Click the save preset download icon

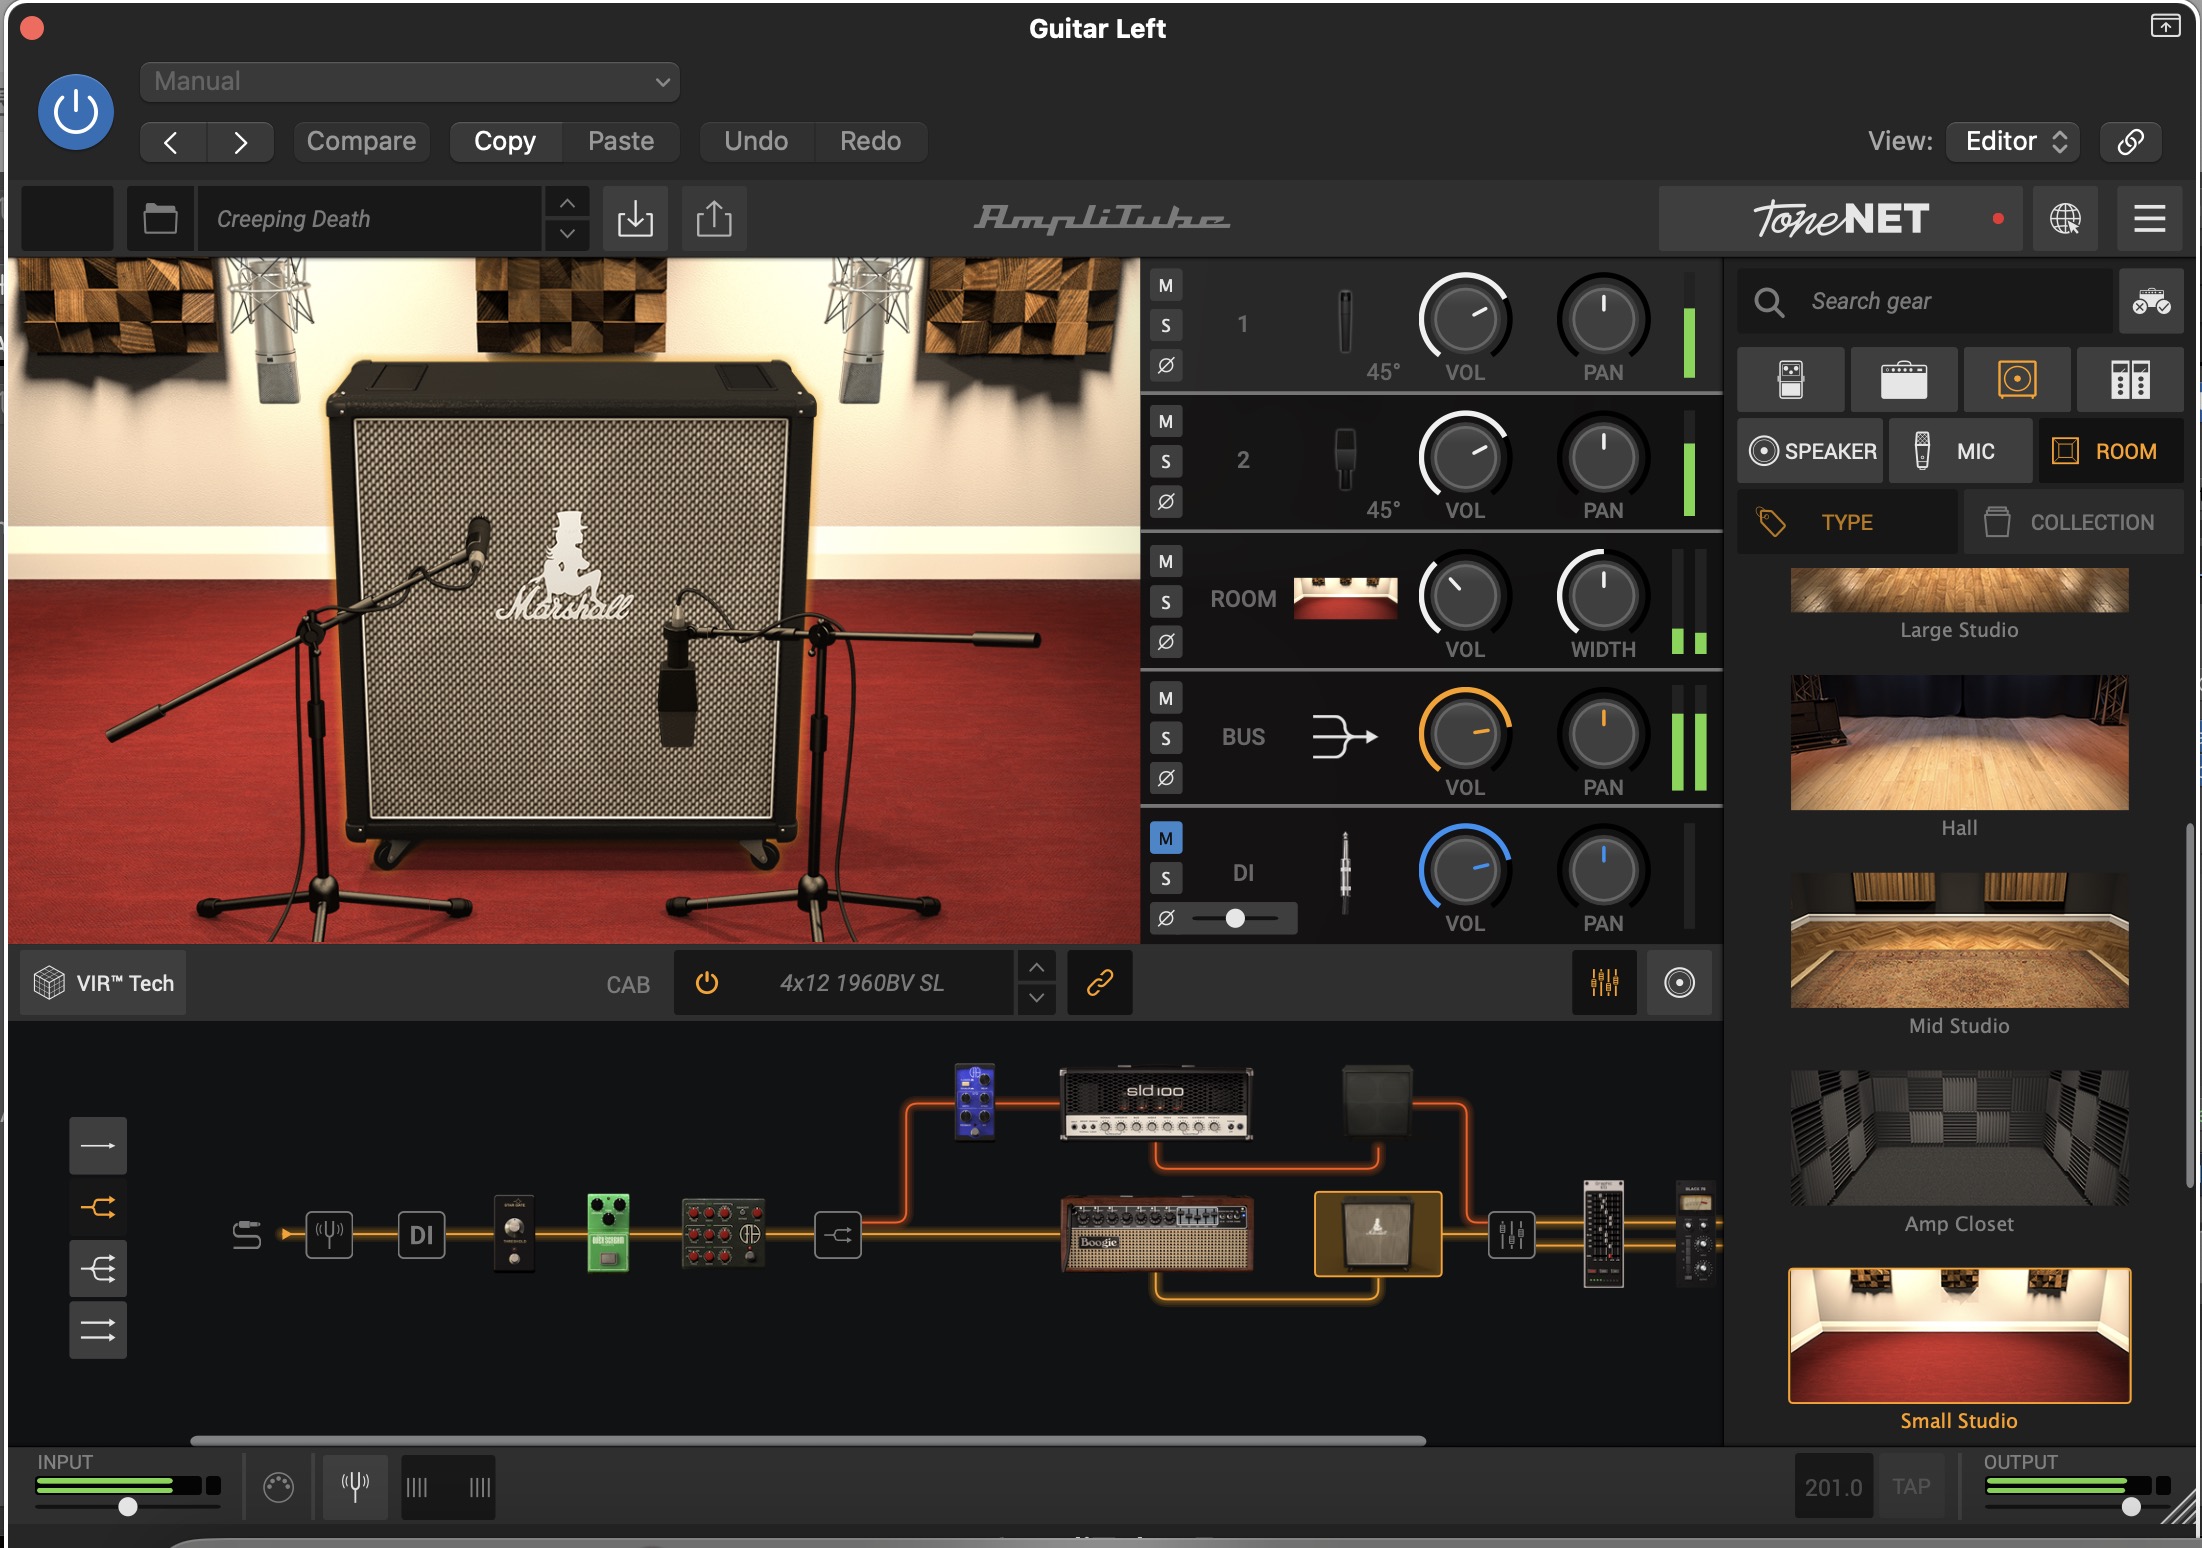pos(635,218)
